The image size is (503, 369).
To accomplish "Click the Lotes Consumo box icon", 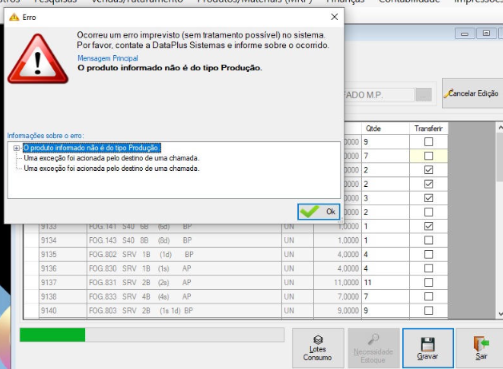I will tap(318, 340).
